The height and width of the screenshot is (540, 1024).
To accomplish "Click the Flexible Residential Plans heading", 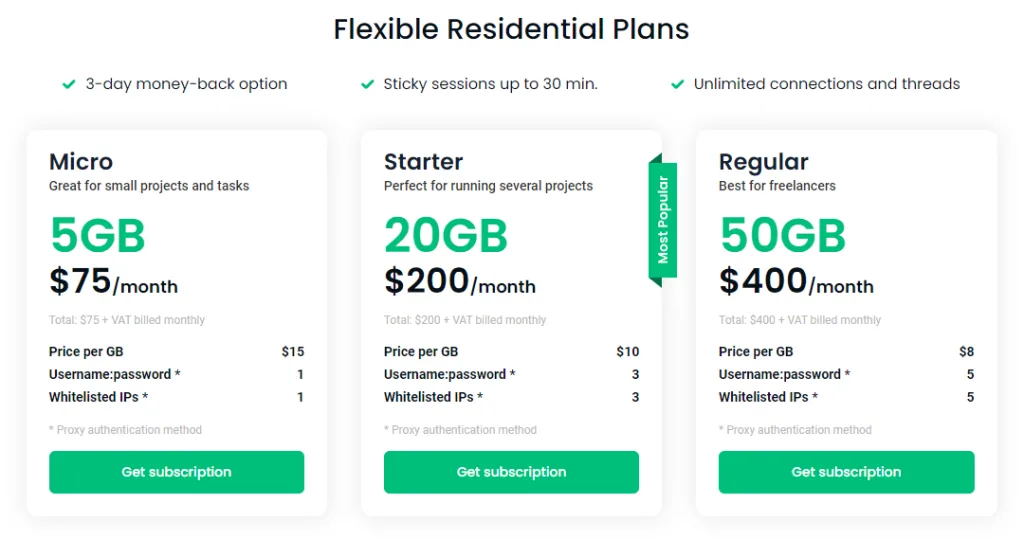I will click(511, 29).
